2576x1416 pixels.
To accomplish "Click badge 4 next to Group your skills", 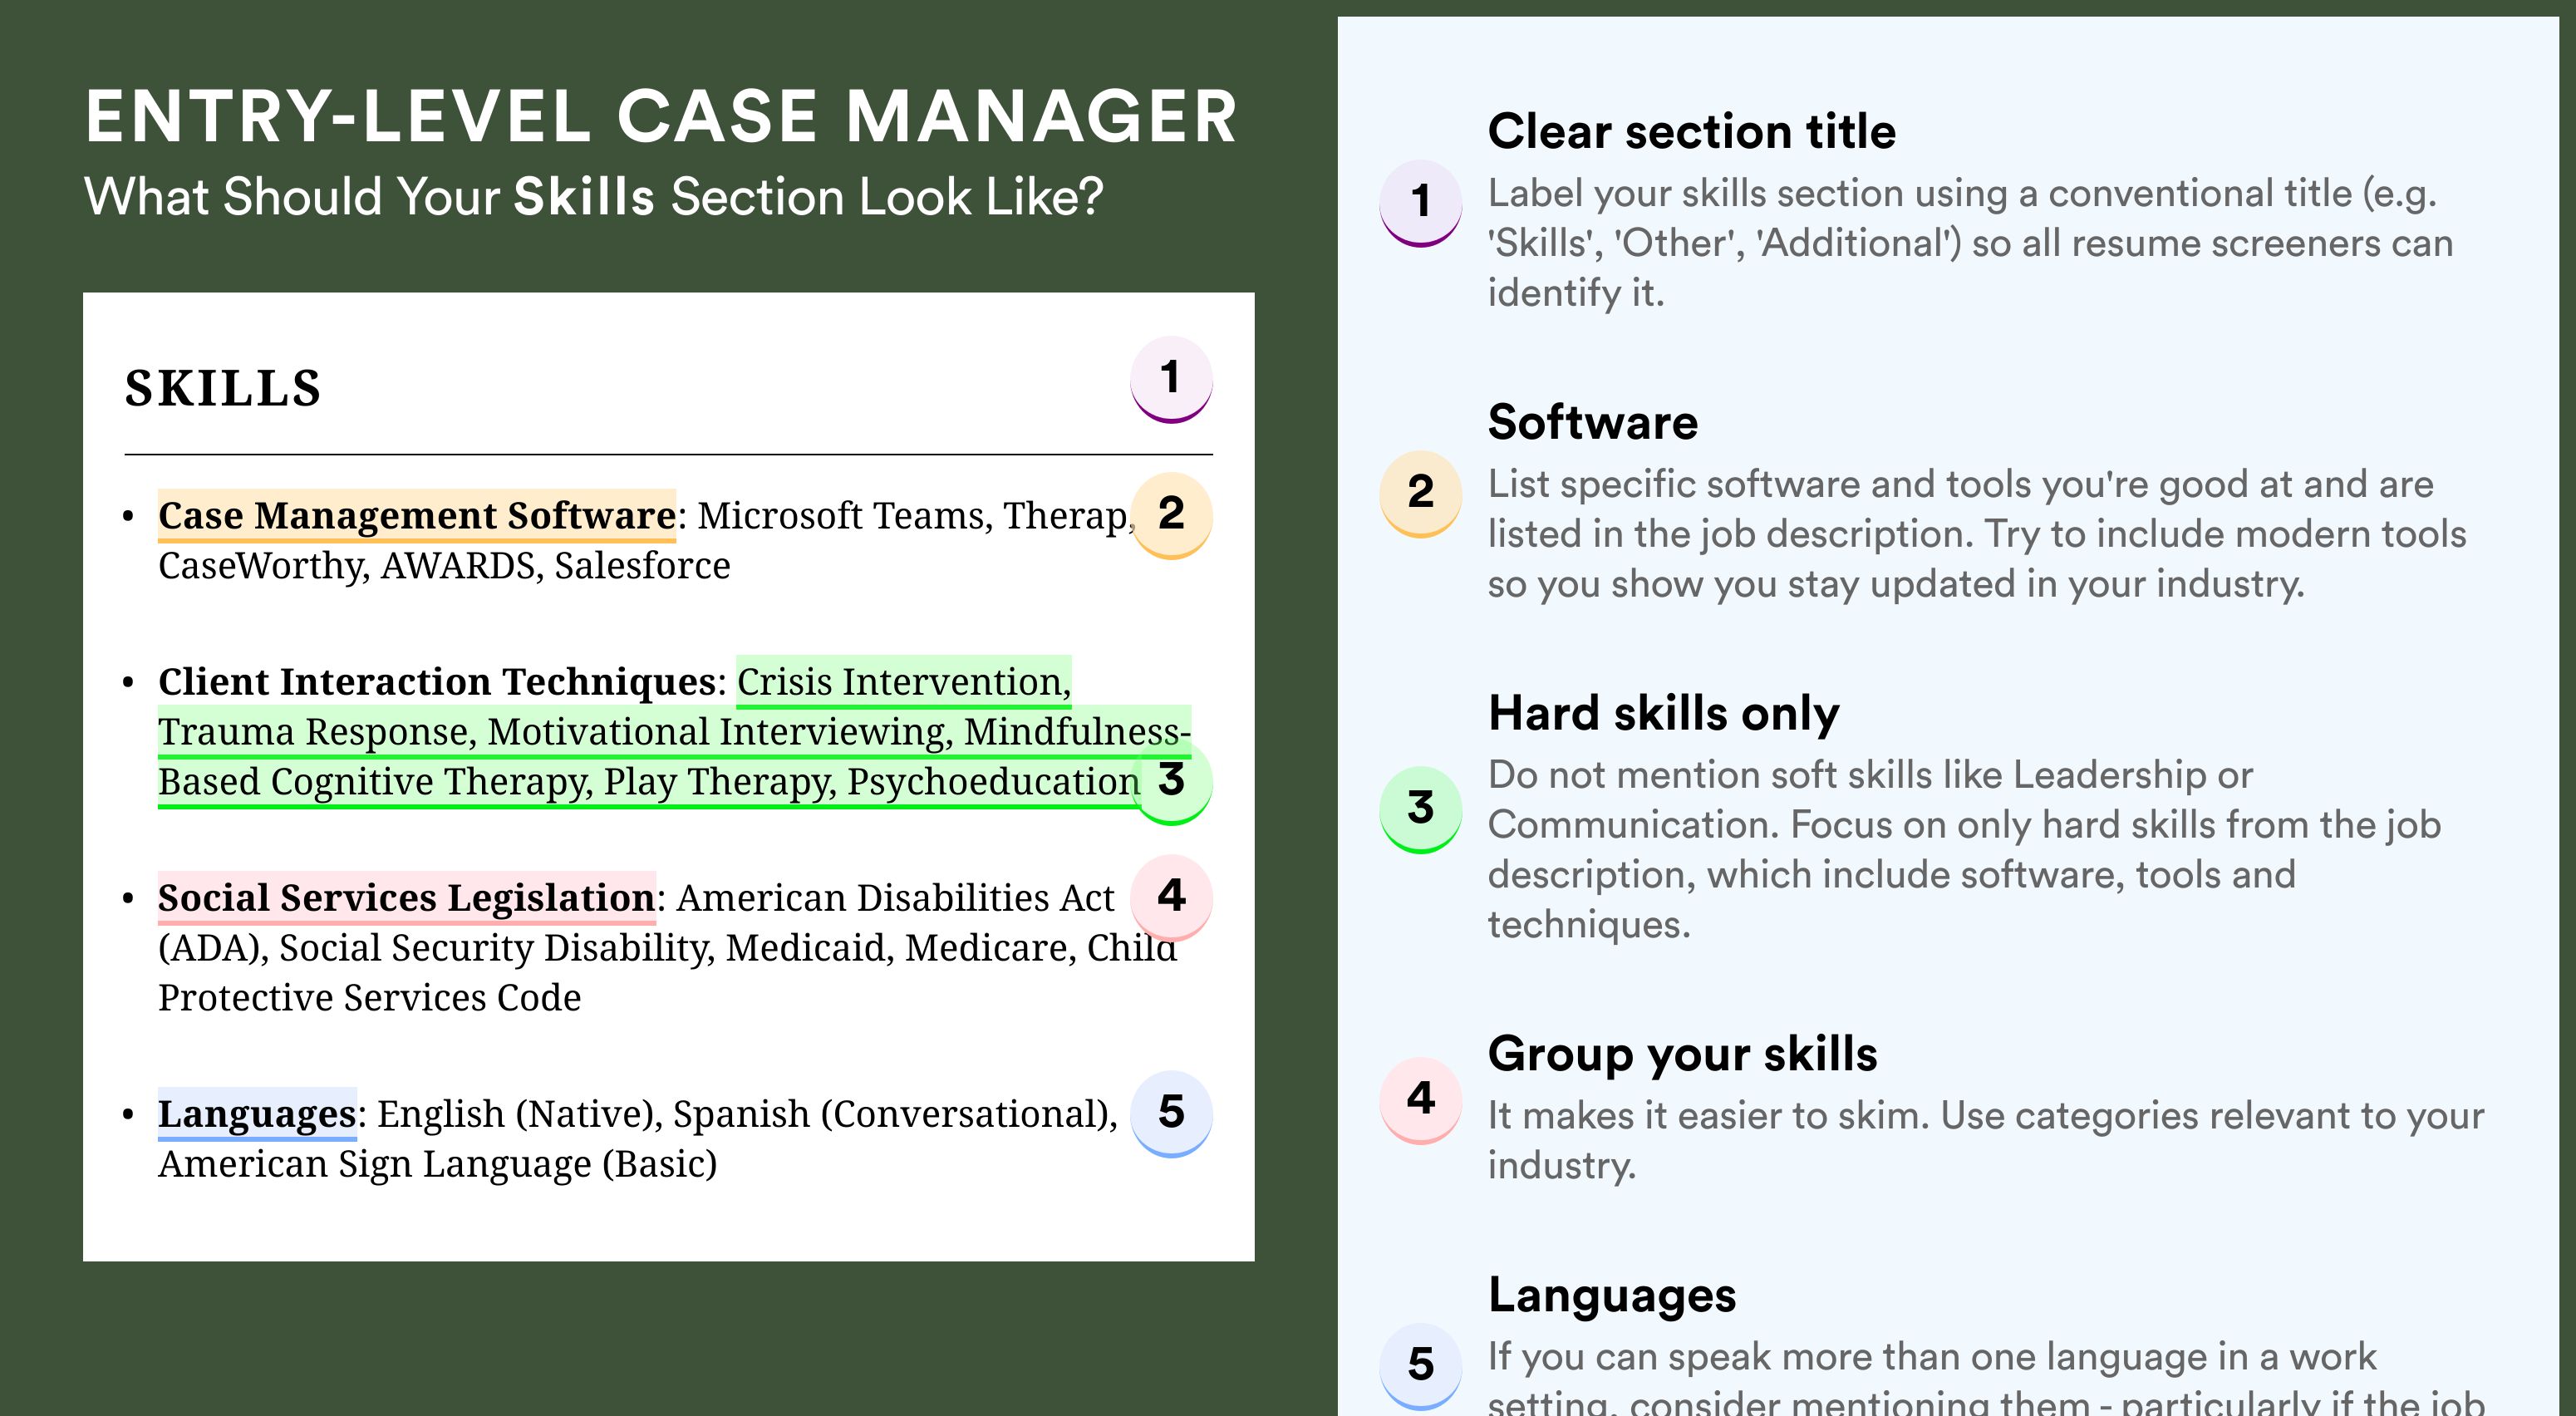I will pyautogui.click(x=1421, y=1100).
